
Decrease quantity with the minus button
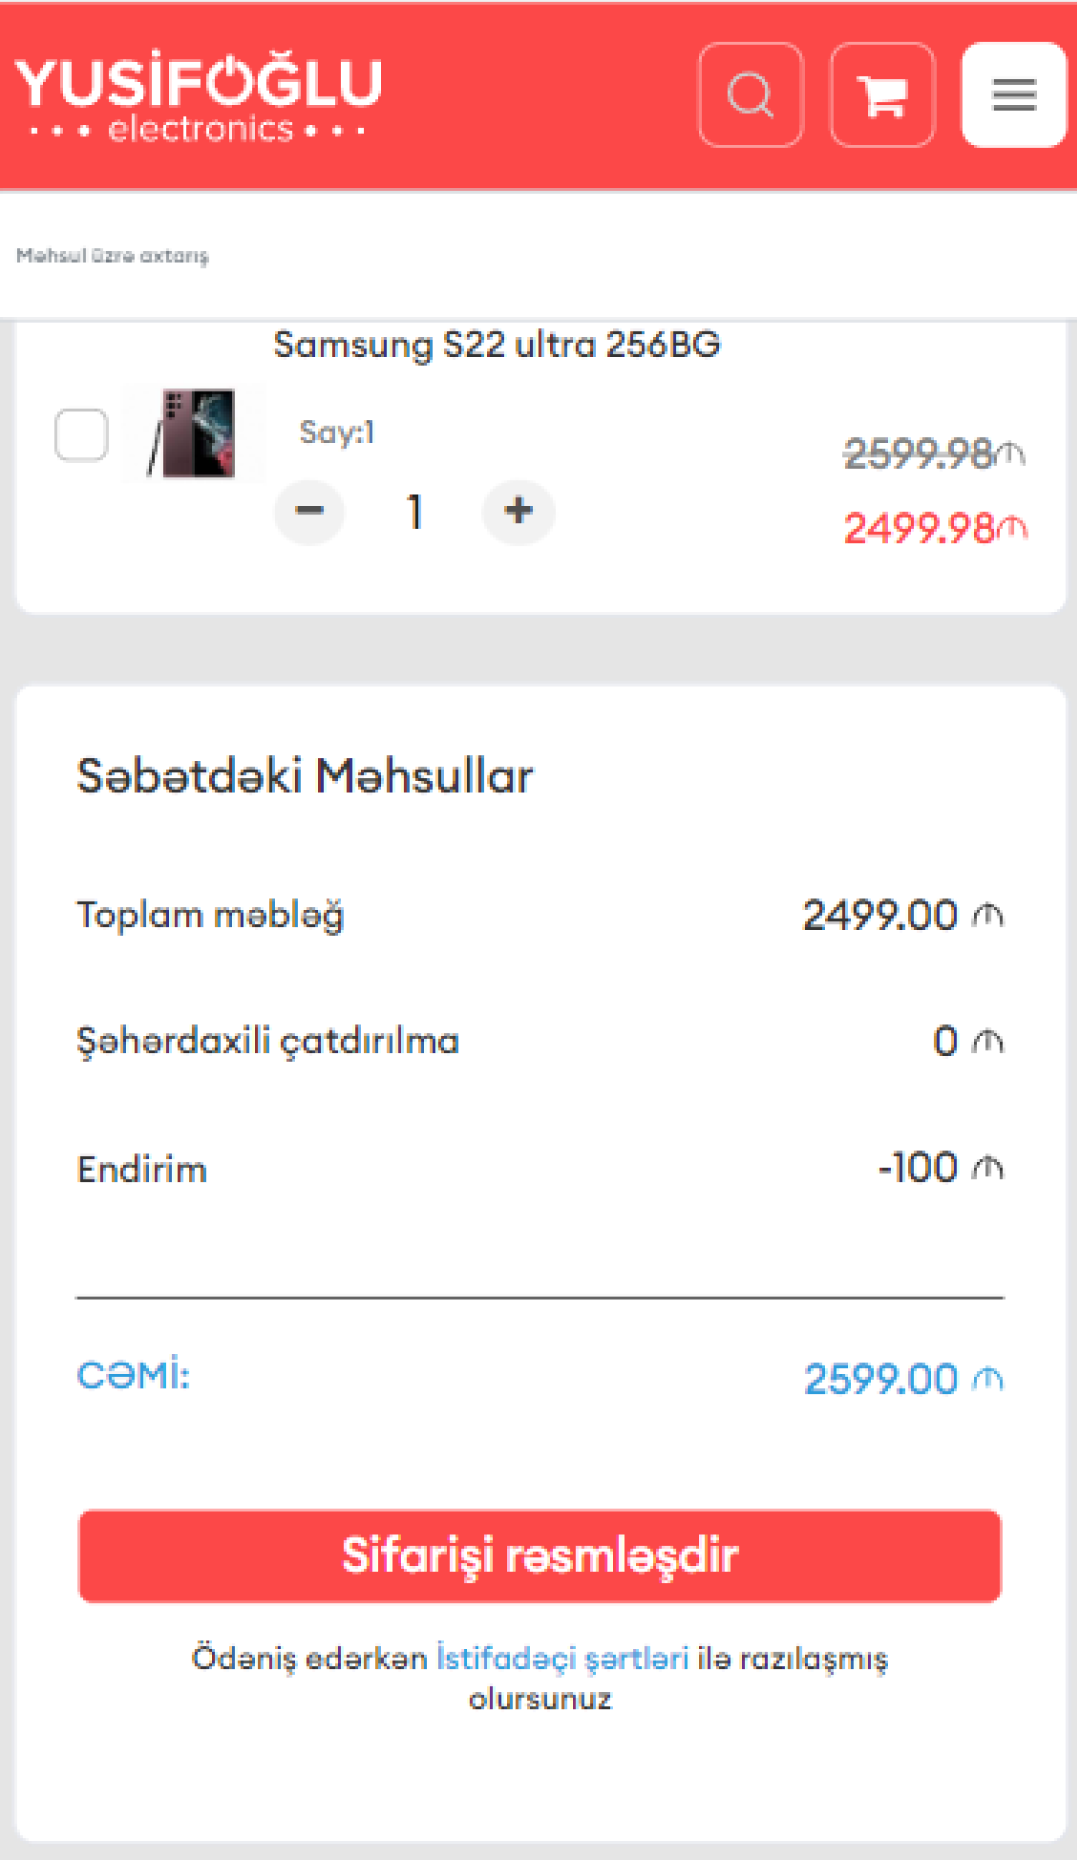[x=310, y=511]
